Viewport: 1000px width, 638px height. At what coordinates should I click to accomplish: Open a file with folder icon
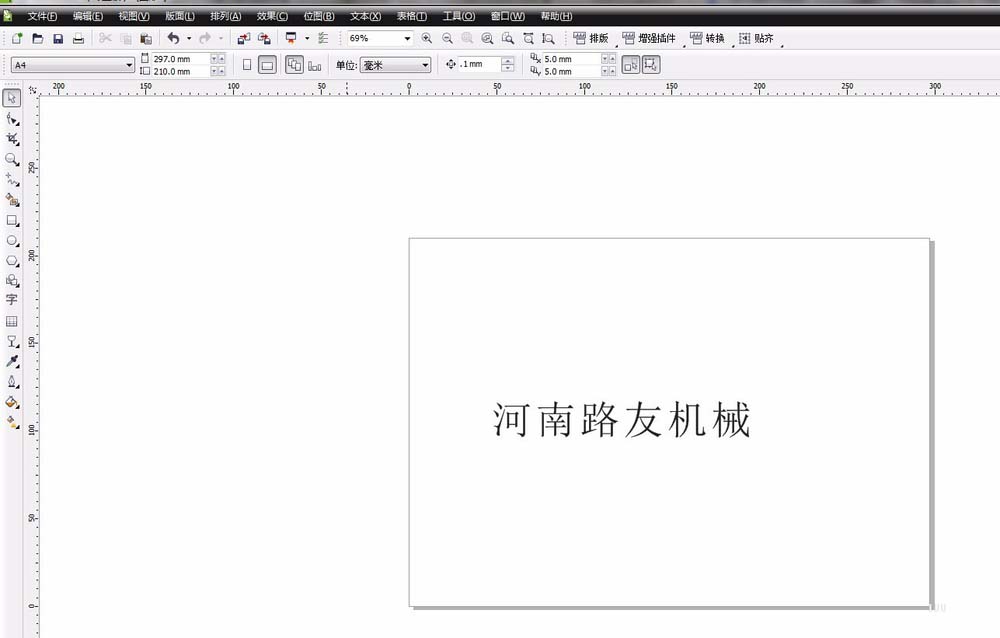click(x=38, y=38)
